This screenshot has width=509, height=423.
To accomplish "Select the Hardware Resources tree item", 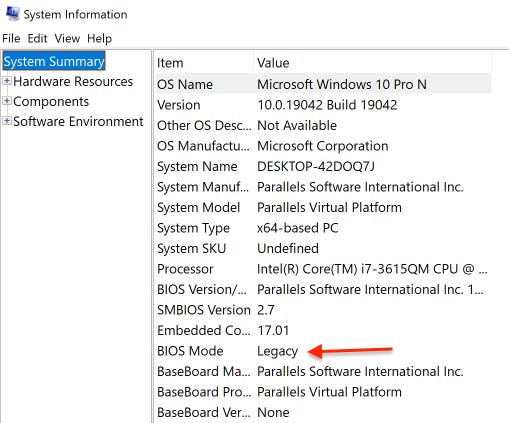I will click(73, 81).
